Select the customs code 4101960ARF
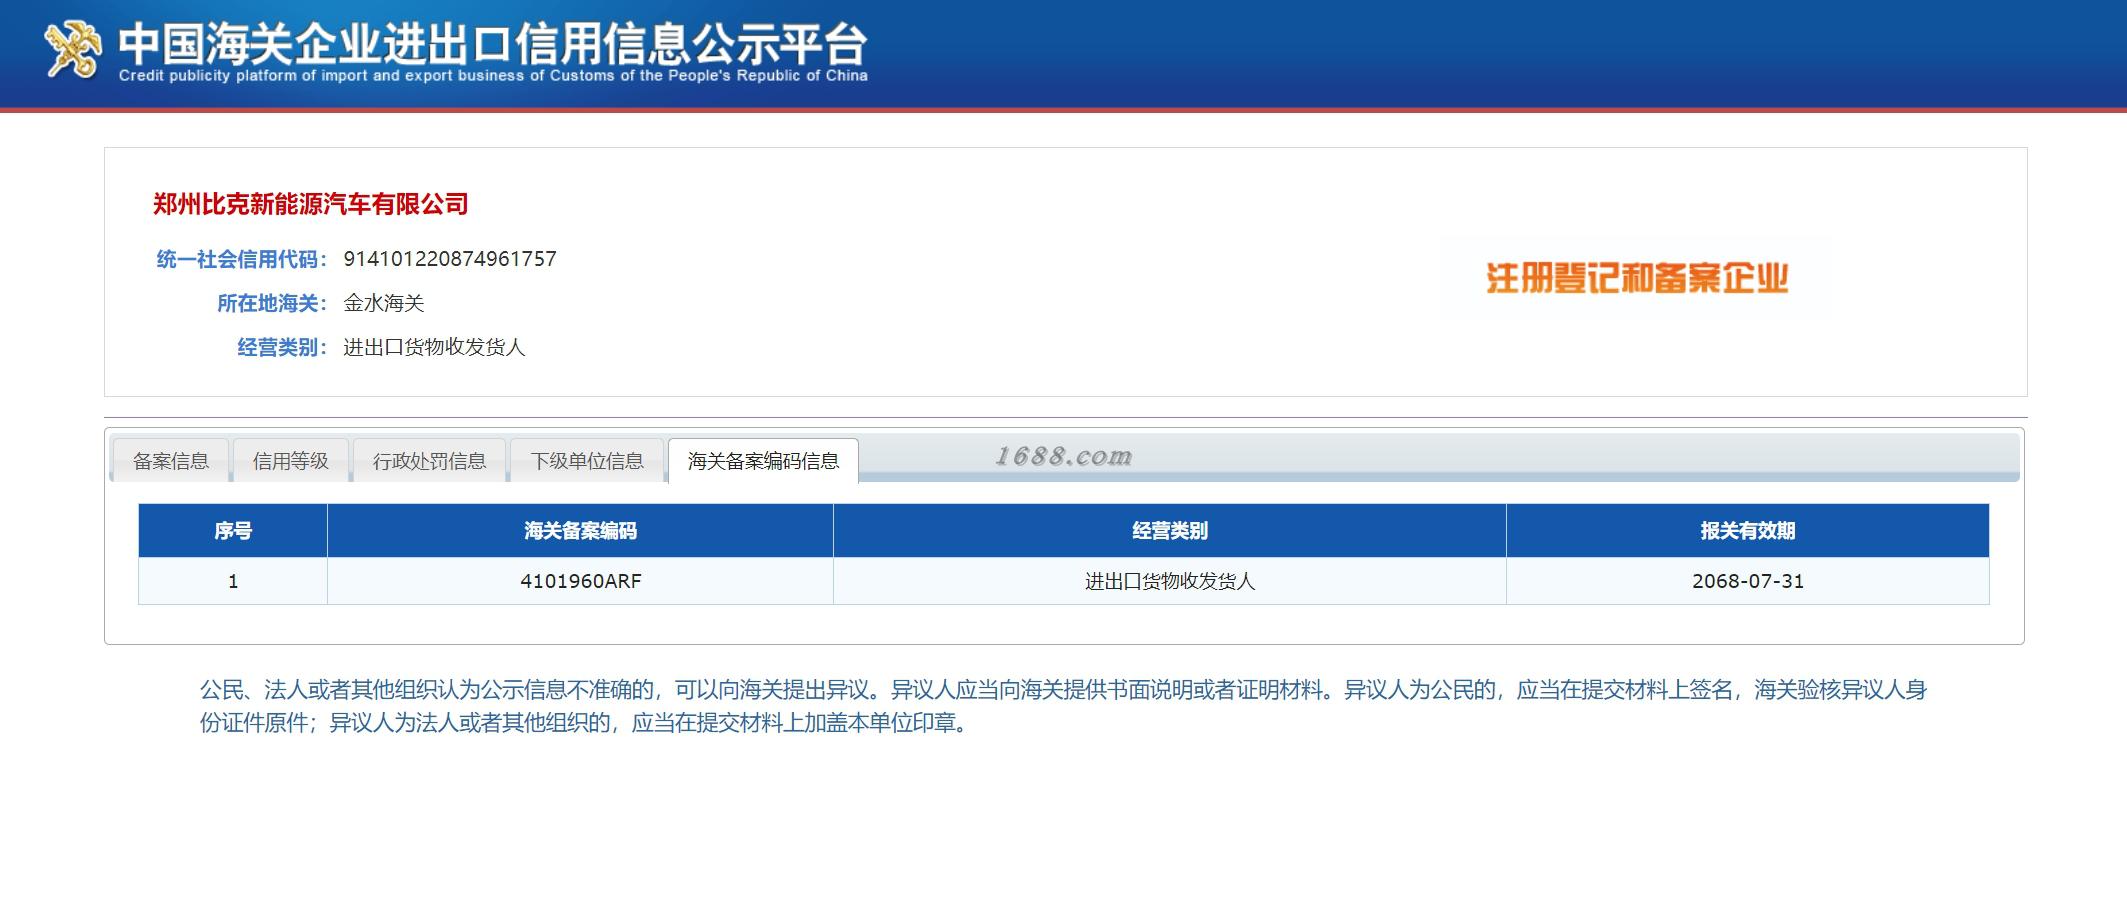 581,581
